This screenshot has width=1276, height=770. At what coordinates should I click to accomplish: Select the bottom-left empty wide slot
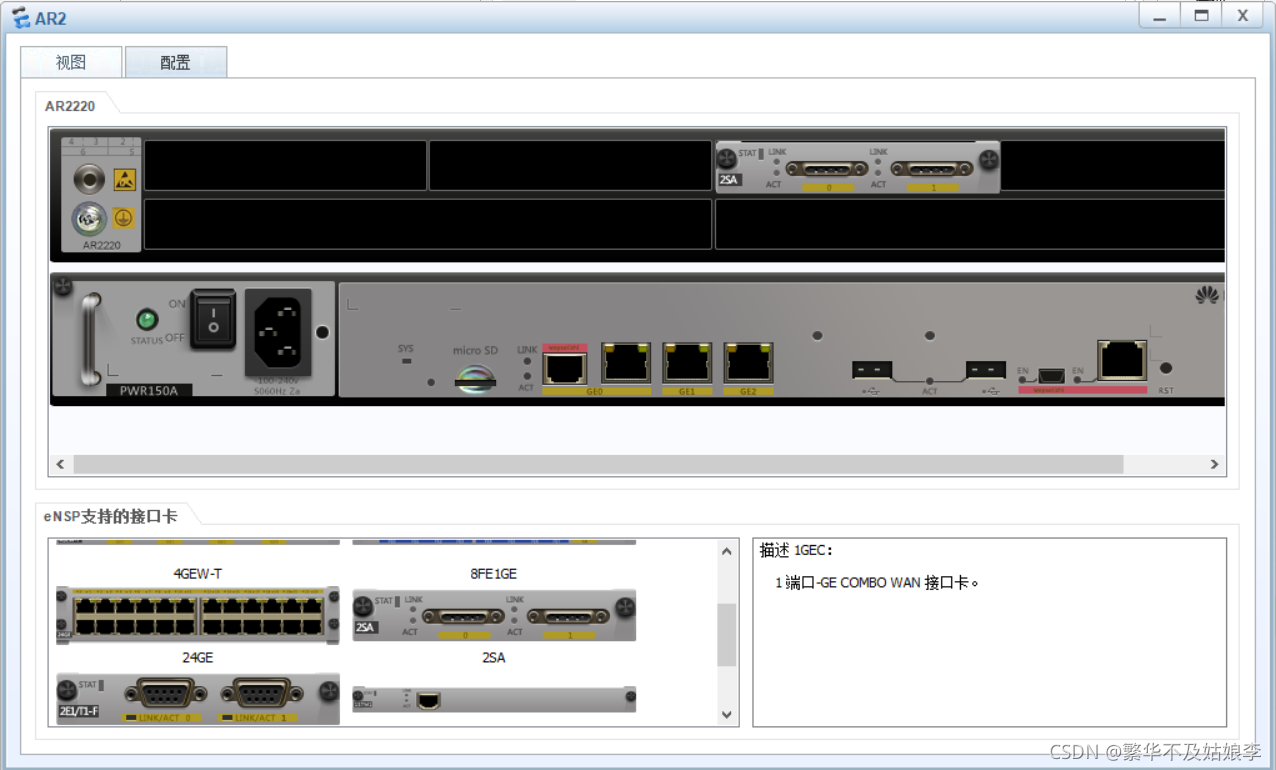[x=428, y=224]
